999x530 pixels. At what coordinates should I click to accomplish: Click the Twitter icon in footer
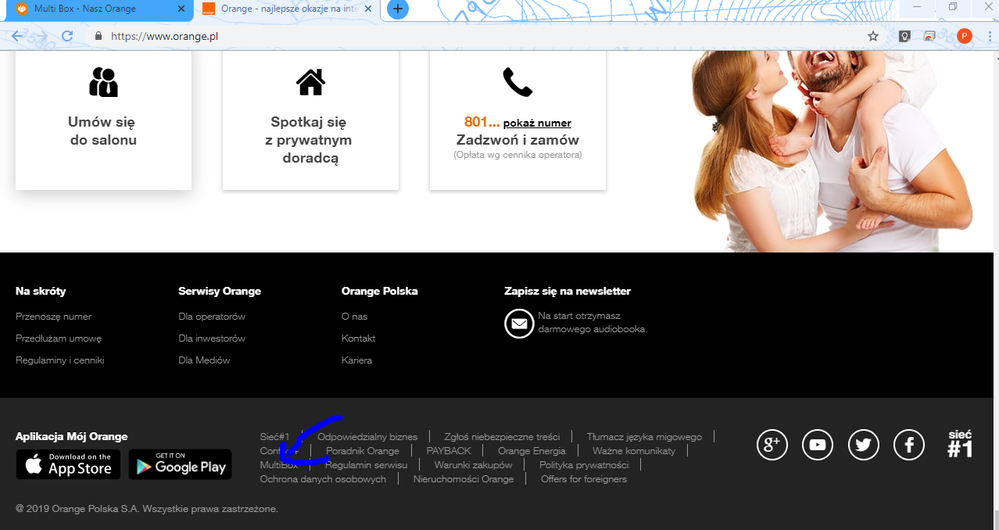(x=863, y=445)
